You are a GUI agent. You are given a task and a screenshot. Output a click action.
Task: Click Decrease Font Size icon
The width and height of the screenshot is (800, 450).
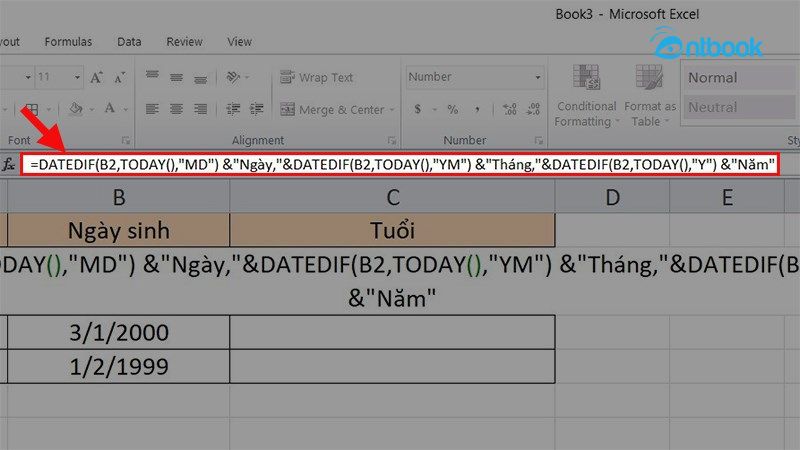coord(120,78)
